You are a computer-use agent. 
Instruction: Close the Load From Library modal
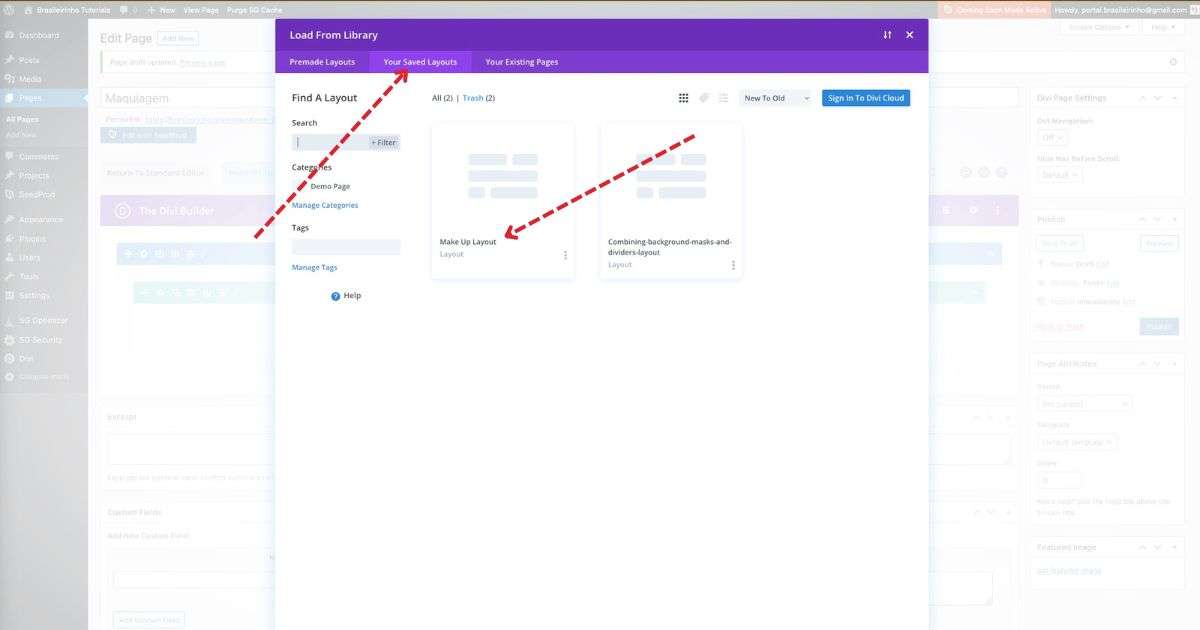coord(910,35)
